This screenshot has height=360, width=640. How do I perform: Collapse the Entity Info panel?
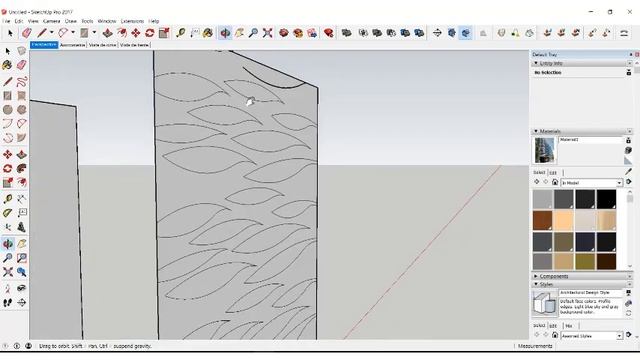tap(536, 63)
